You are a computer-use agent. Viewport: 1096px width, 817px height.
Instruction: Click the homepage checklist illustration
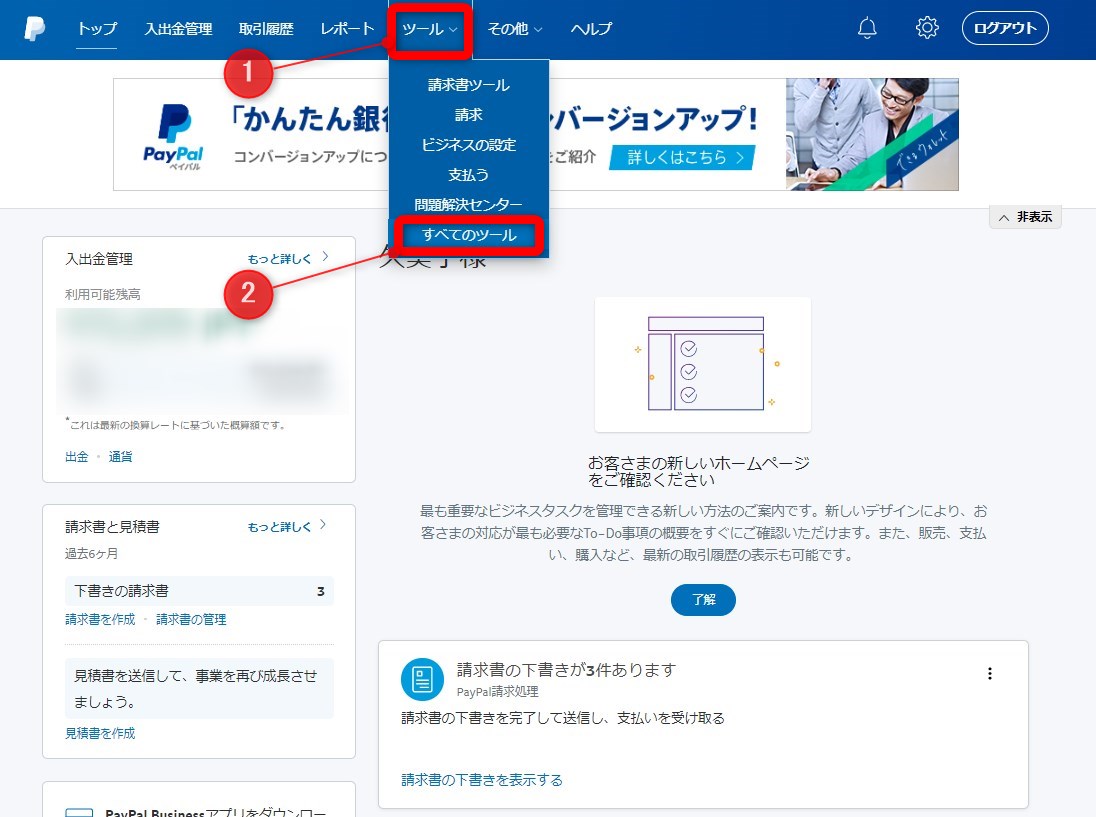[x=703, y=365]
